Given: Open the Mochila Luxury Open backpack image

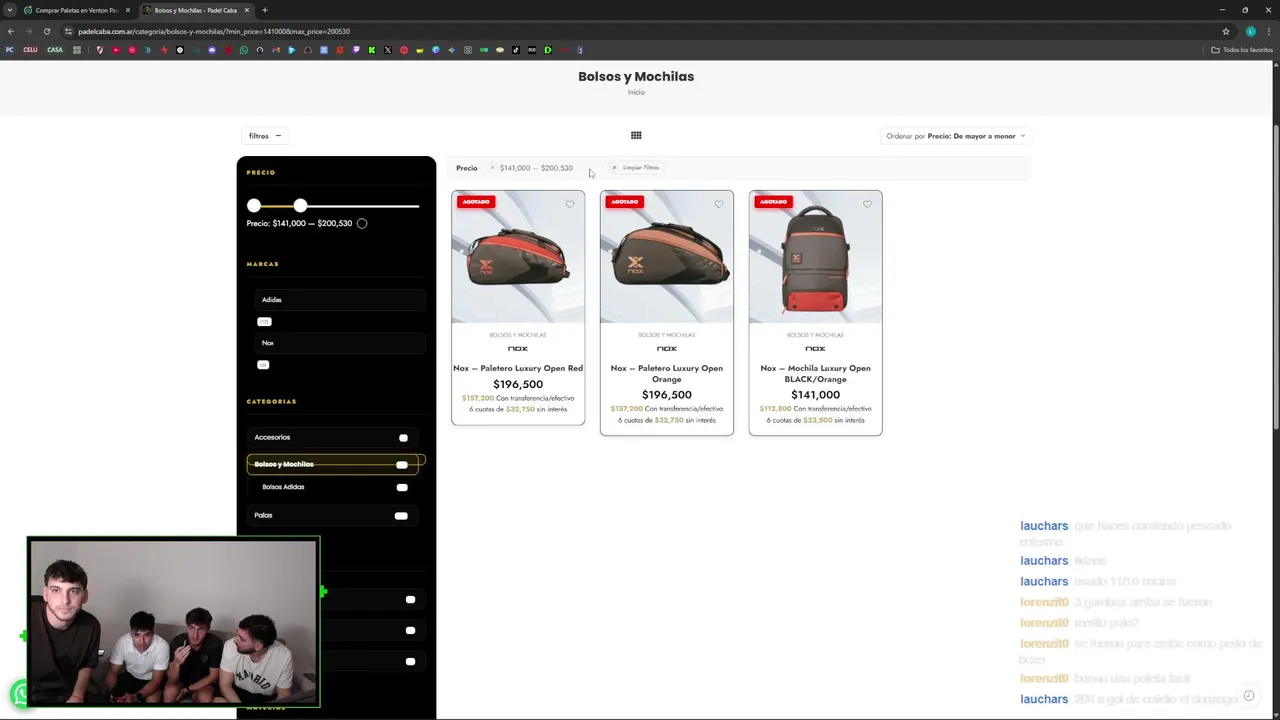Looking at the screenshot, I should pyautogui.click(x=816, y=257).
